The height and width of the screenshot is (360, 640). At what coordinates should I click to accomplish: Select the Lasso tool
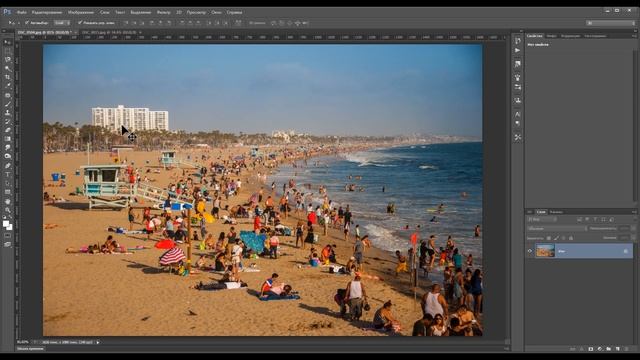pos(7,60)
